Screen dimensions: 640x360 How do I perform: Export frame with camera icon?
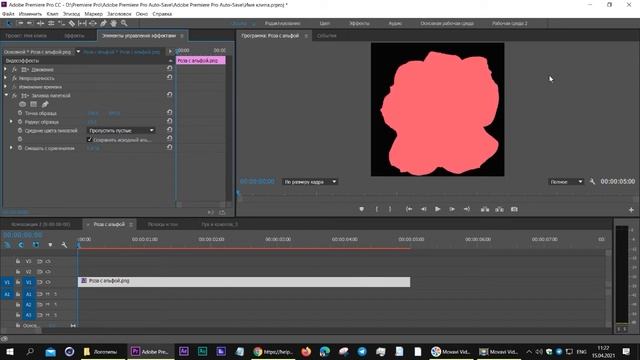[514, 209]
